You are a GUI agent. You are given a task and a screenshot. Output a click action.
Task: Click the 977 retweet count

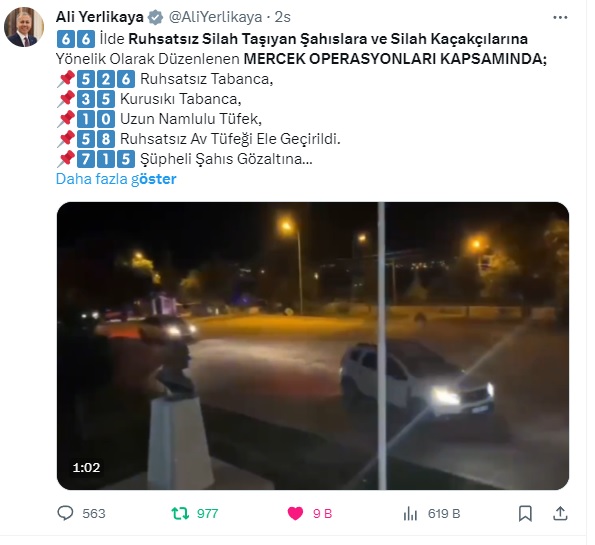coord(208,513)
